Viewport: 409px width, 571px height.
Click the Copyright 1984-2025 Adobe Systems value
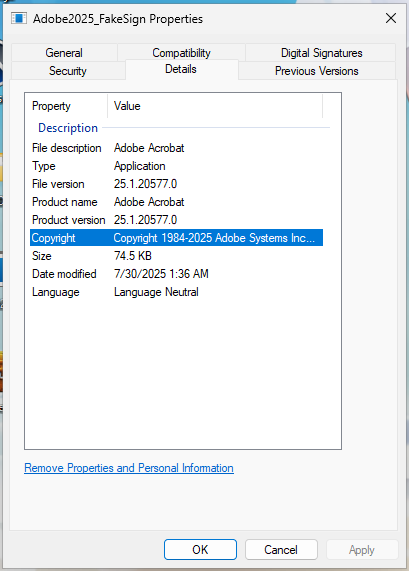[x=214, y=238]
